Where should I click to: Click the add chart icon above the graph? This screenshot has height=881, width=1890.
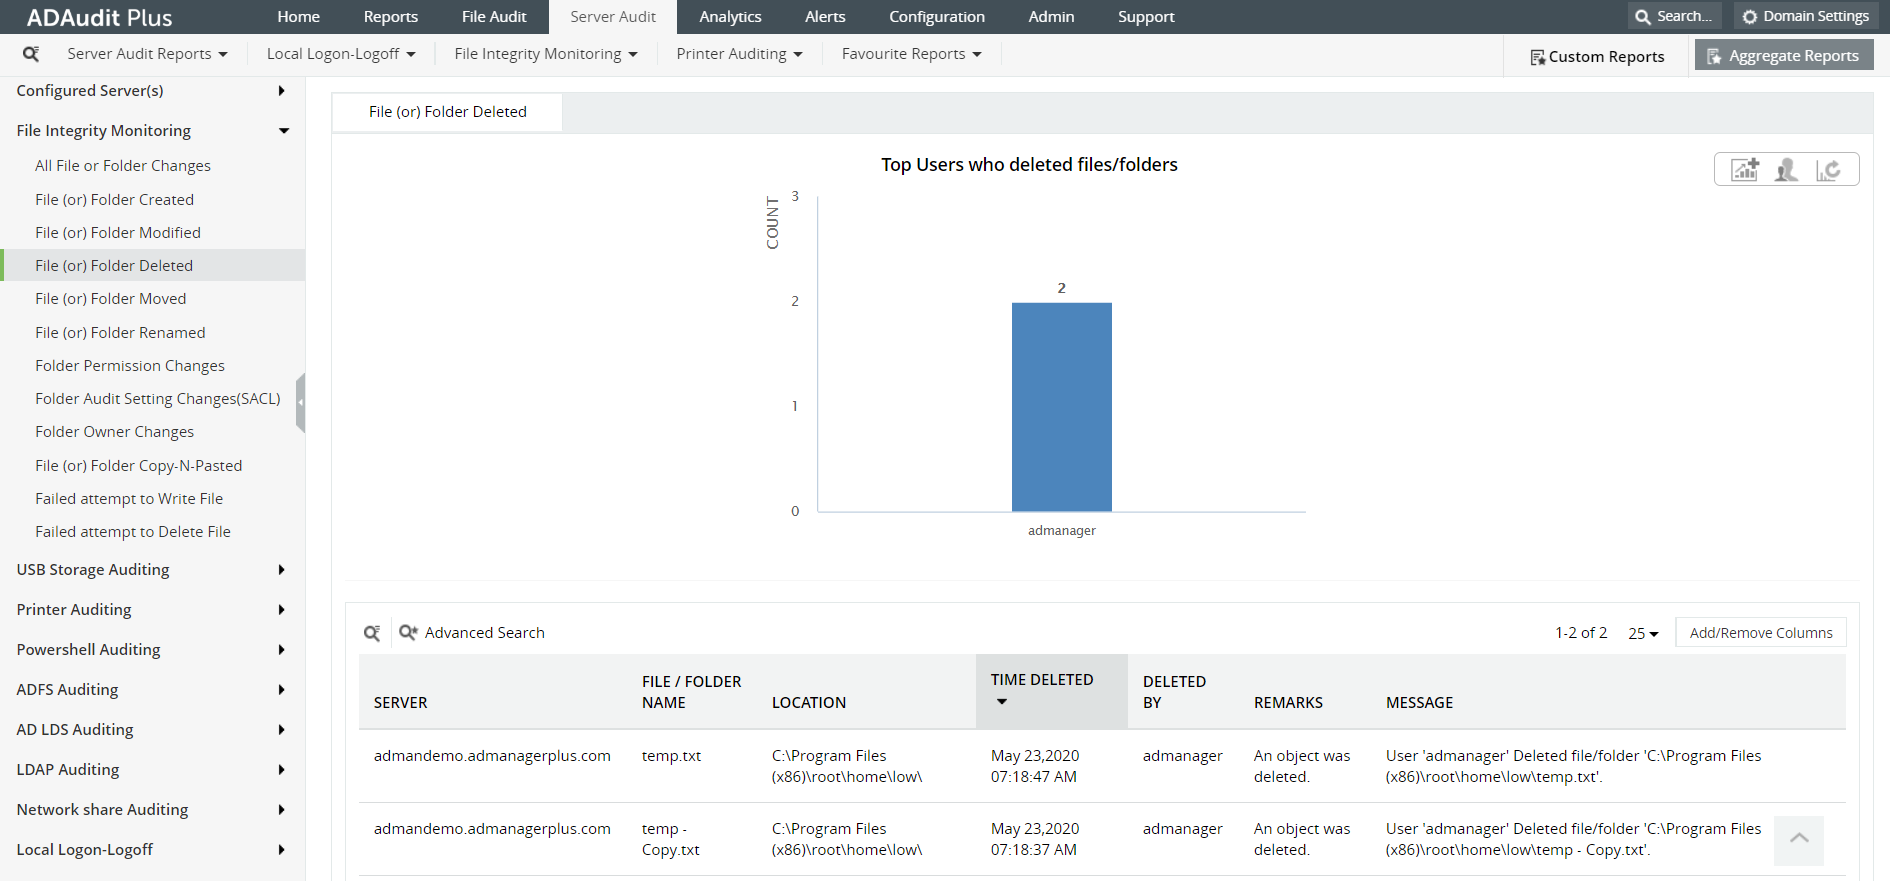click(1745, 170)
